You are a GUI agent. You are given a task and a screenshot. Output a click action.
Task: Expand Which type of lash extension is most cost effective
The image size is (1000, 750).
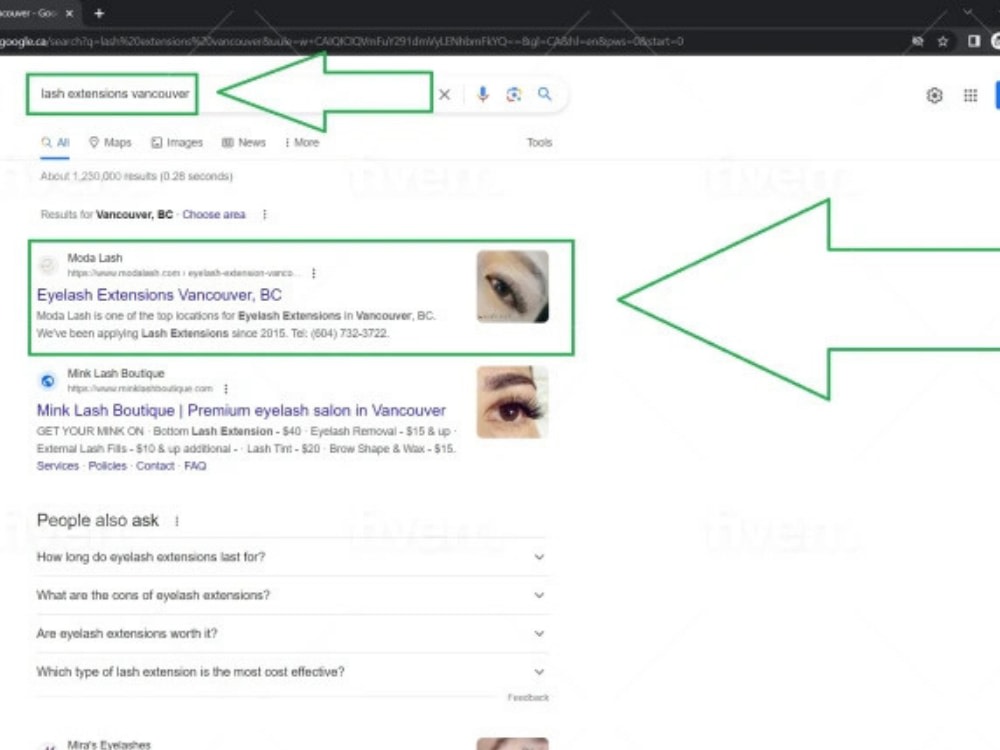pos(292,672)
